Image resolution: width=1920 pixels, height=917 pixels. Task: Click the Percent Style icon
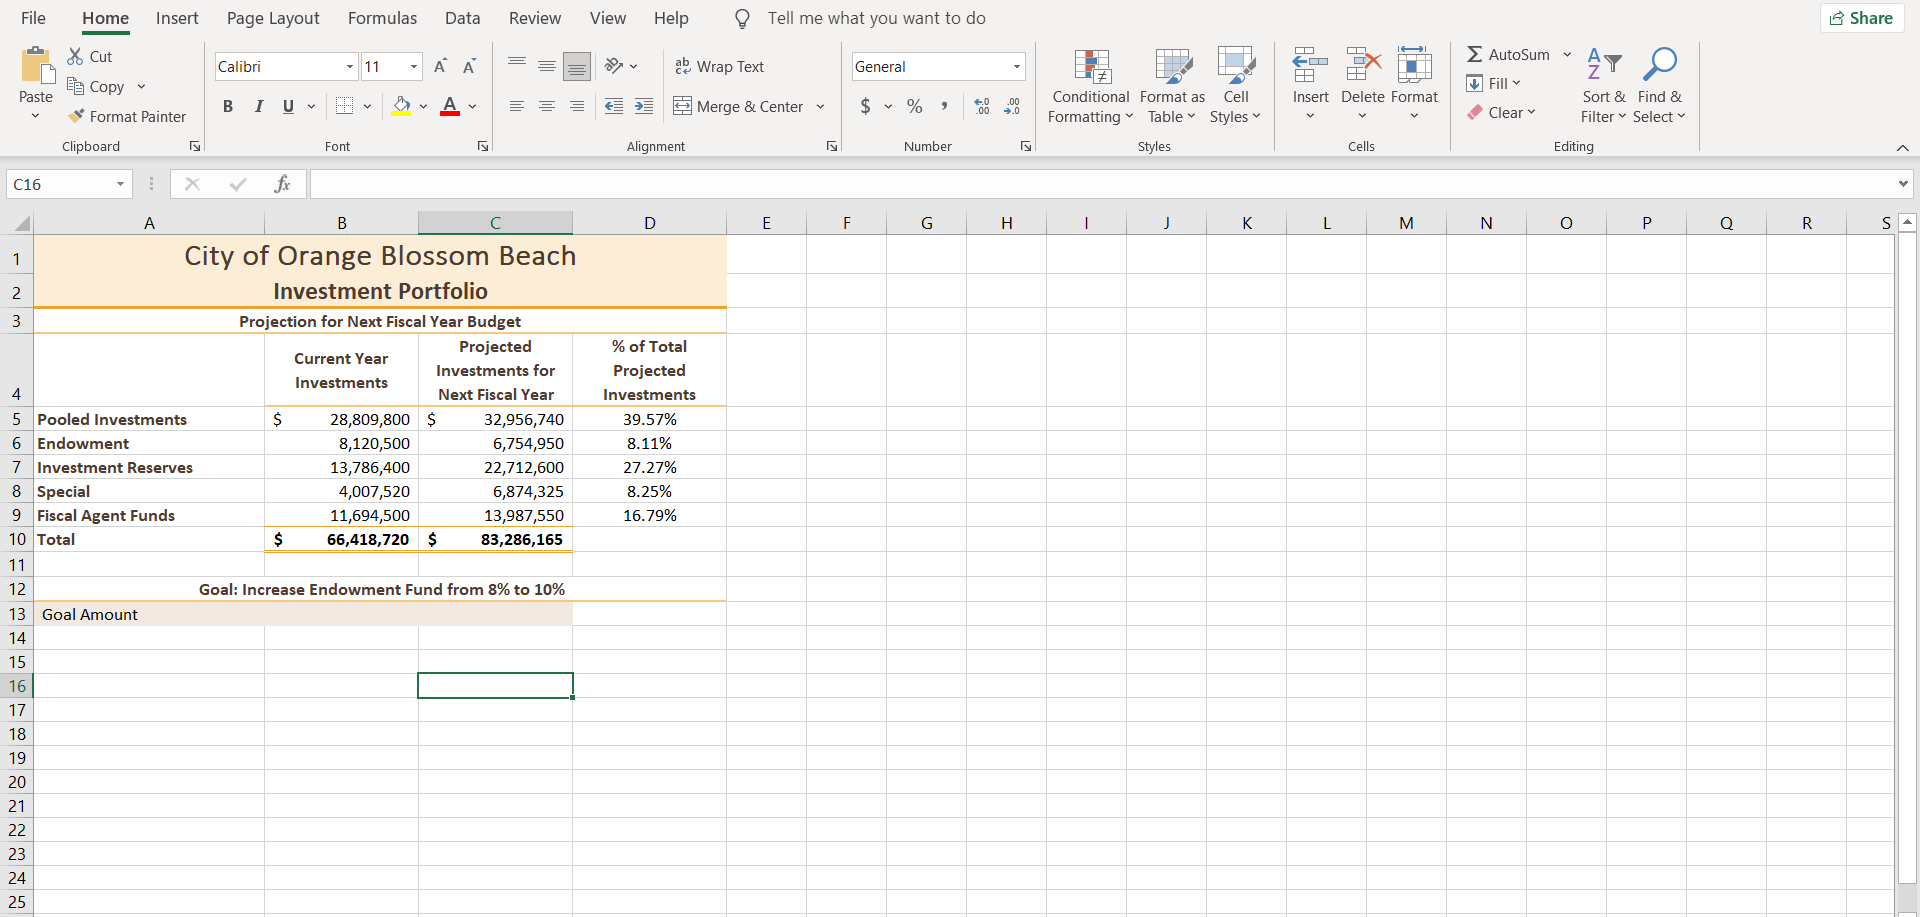pos(914,106)
